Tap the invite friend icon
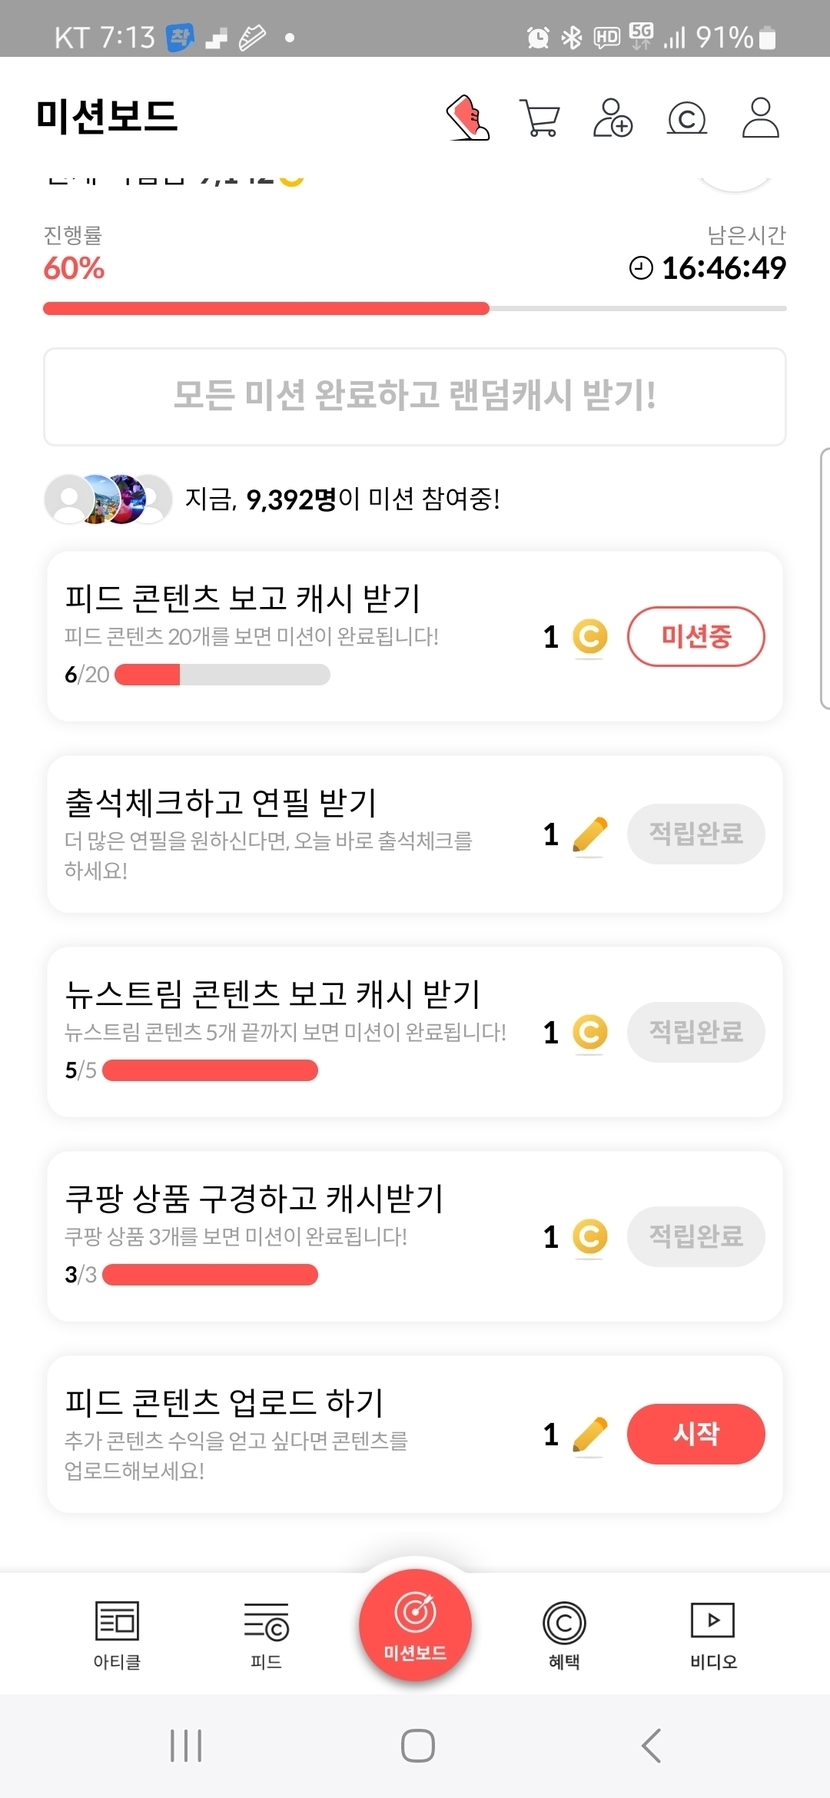 click(613, 118)
